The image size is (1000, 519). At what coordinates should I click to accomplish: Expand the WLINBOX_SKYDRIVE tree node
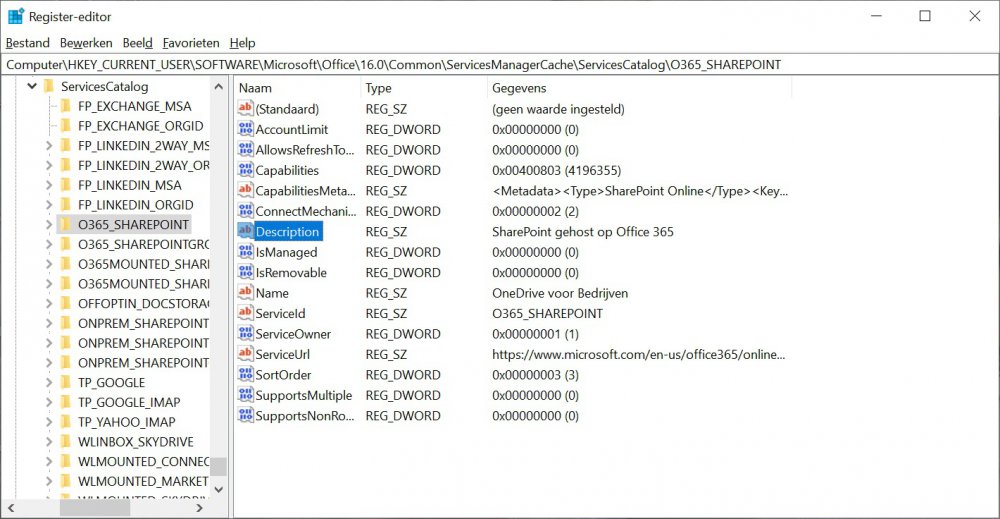click(49, 441)
